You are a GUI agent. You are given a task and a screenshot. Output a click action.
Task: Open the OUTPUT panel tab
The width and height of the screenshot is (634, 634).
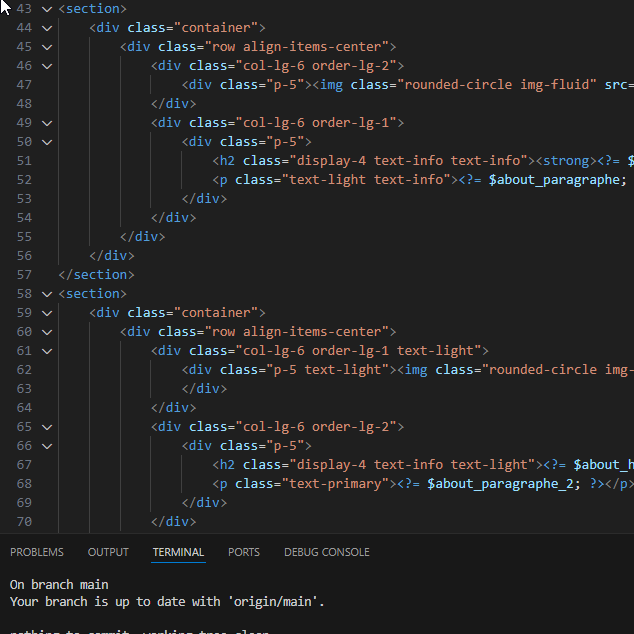click(108, 552)
